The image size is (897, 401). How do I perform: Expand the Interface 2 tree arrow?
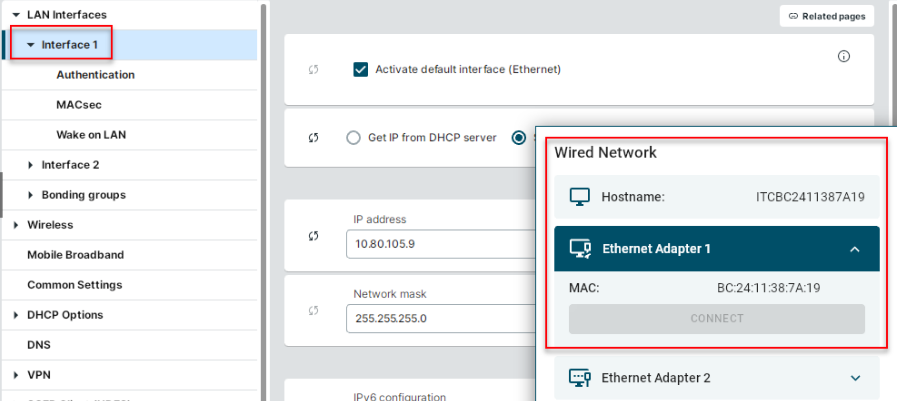click(x=31, y=165)
